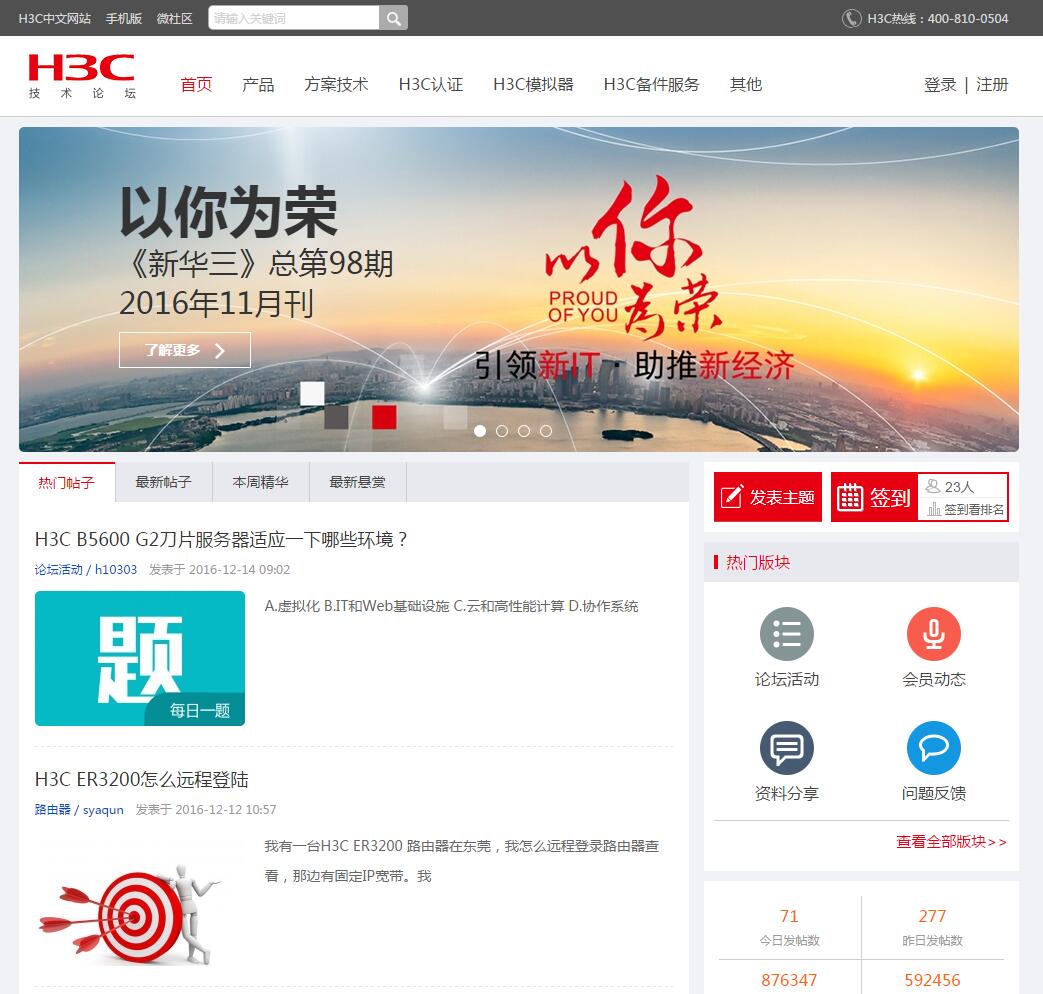
Task: Click the search magnifier icon
Action: click(x=393, y=18)
